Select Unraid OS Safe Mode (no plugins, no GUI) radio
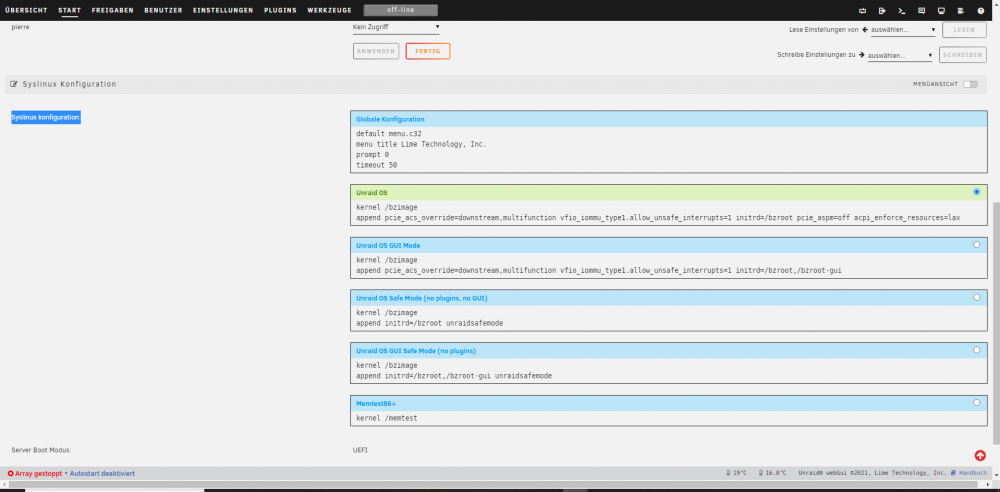This screenshot has width=1000, height=492. tap(976, 297)
